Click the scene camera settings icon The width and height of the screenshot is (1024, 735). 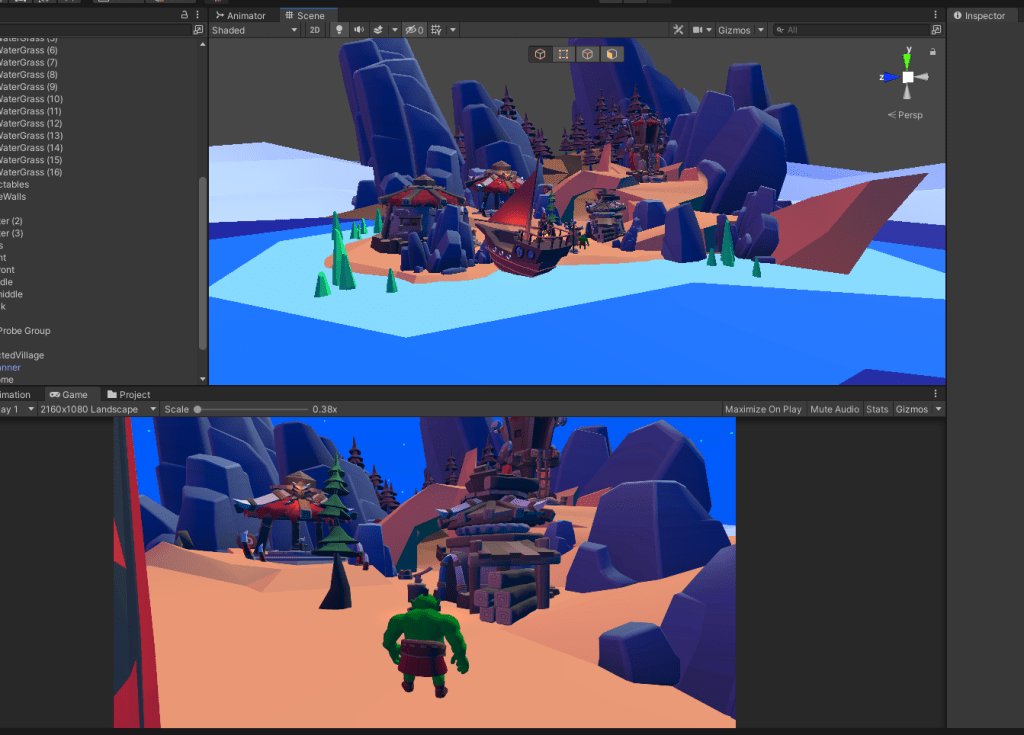[x=698, y=30]
